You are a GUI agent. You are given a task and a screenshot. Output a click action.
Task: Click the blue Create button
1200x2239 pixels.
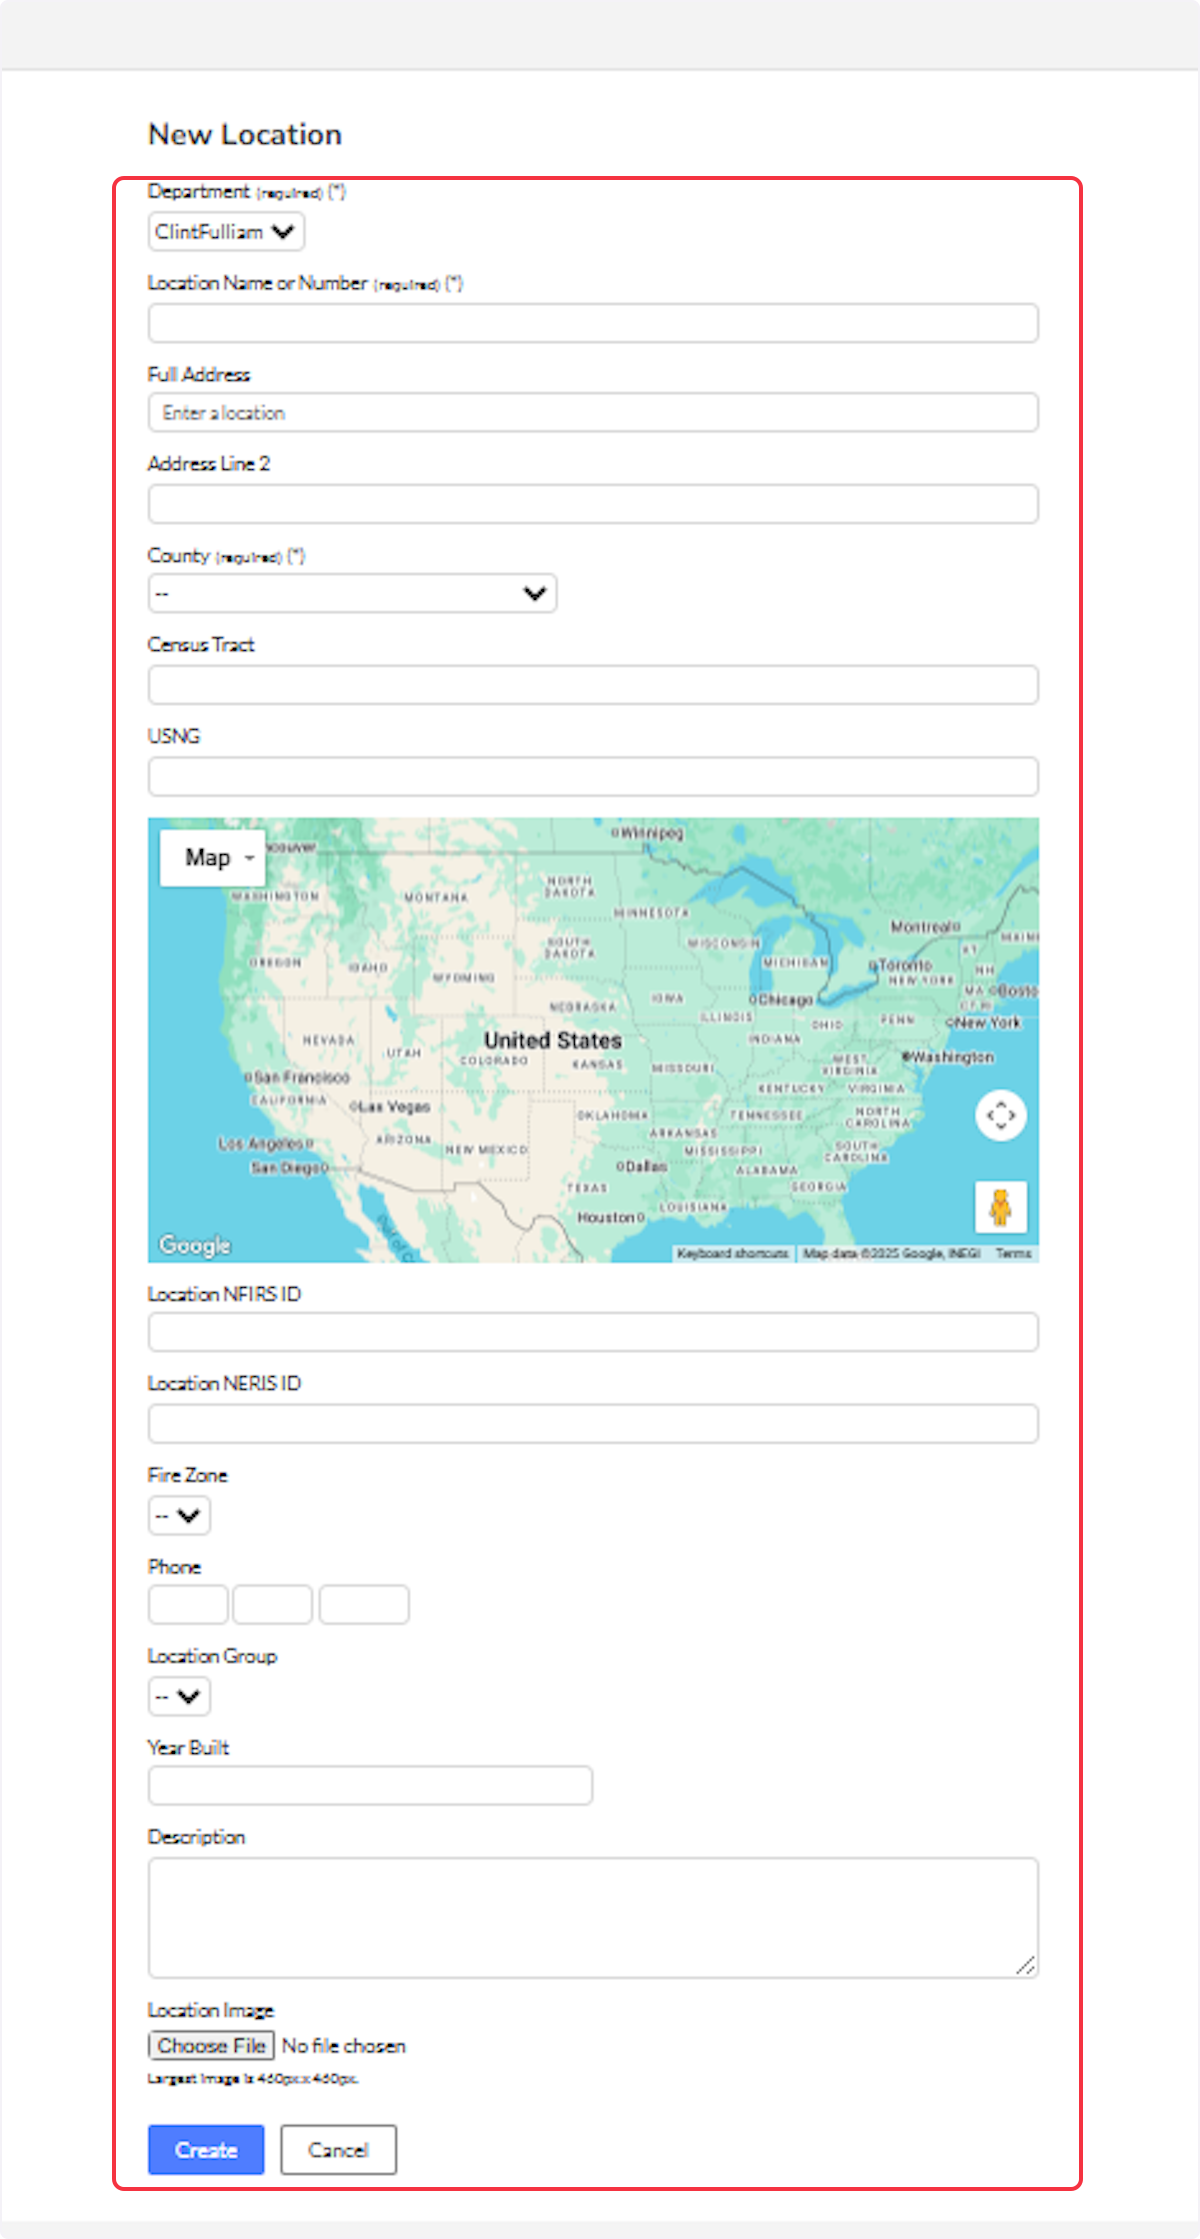[206, 2150]
